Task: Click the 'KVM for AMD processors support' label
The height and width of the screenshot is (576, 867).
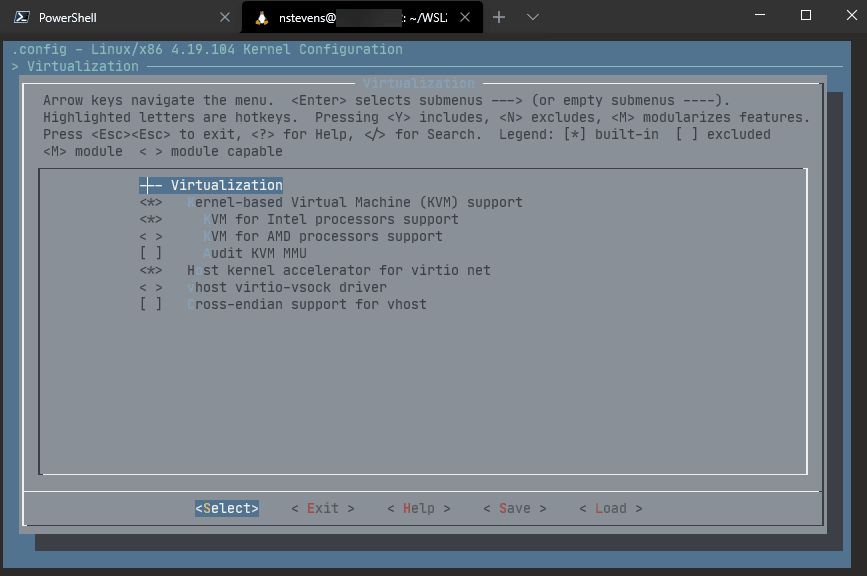Action: [323, 237]
